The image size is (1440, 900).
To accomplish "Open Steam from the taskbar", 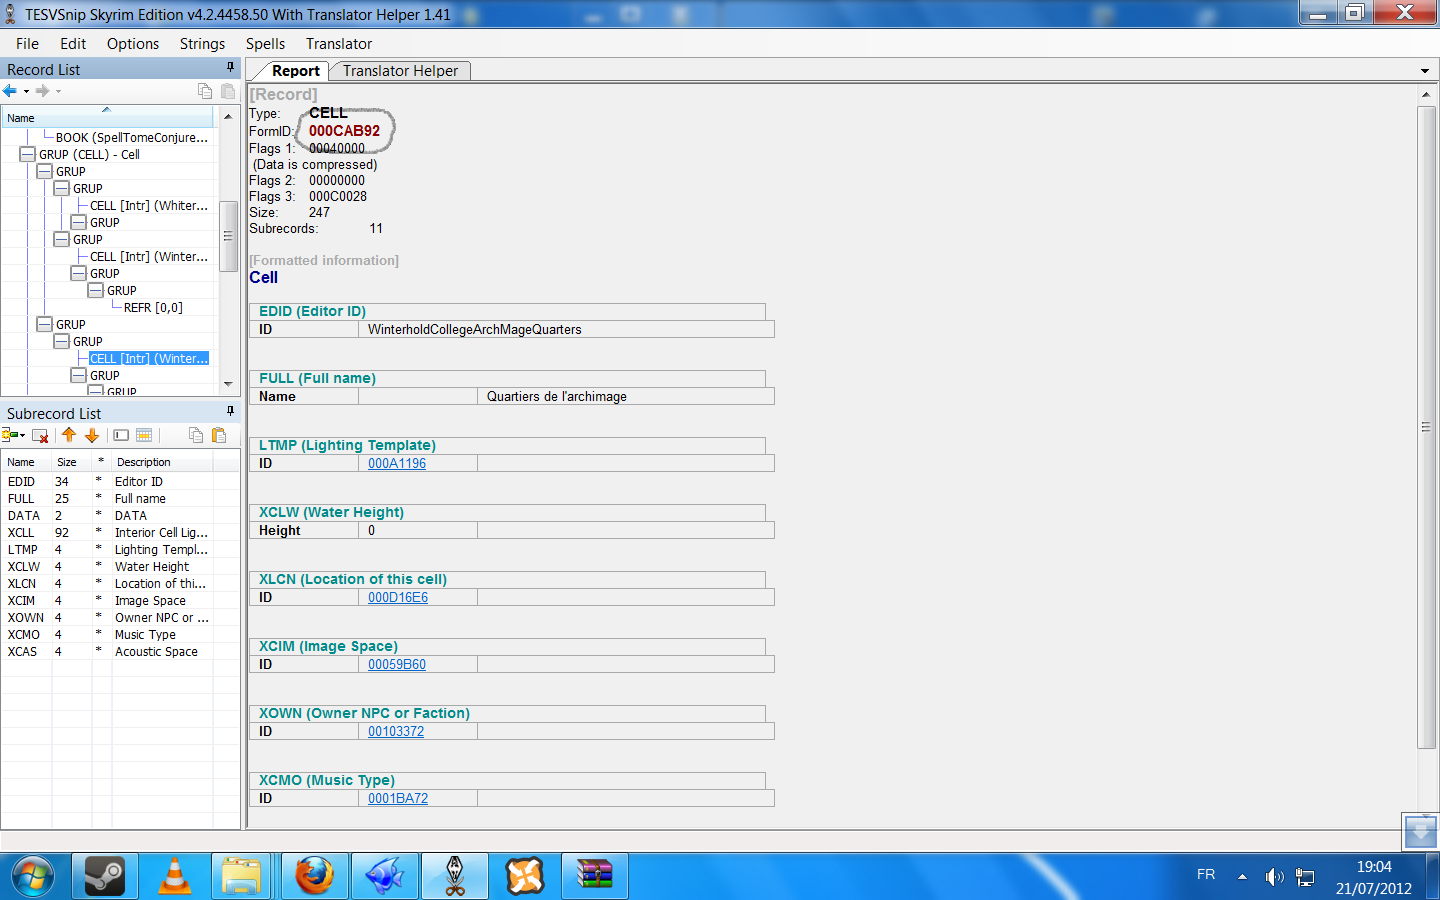I will [105, 877].
